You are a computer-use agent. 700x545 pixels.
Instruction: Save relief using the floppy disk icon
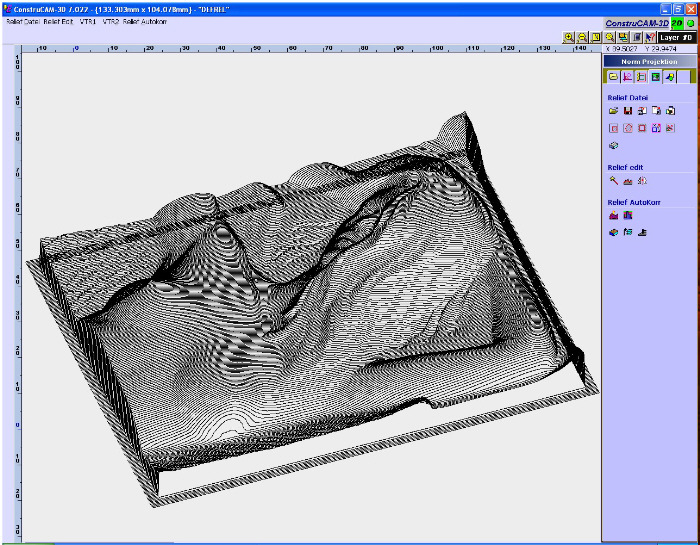point(628,111)
